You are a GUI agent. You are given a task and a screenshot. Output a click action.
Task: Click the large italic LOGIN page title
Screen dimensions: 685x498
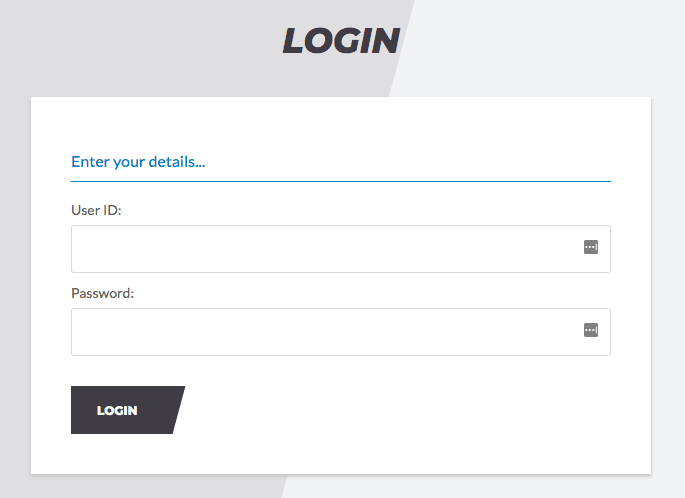341,41
